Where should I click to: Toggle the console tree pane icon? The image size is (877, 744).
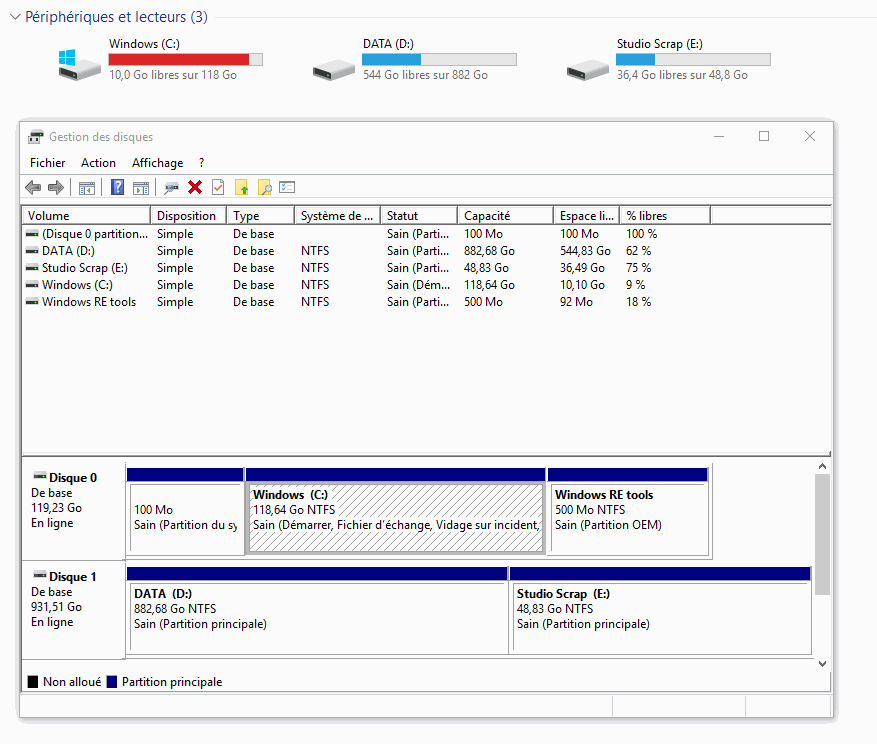[87, 188]
